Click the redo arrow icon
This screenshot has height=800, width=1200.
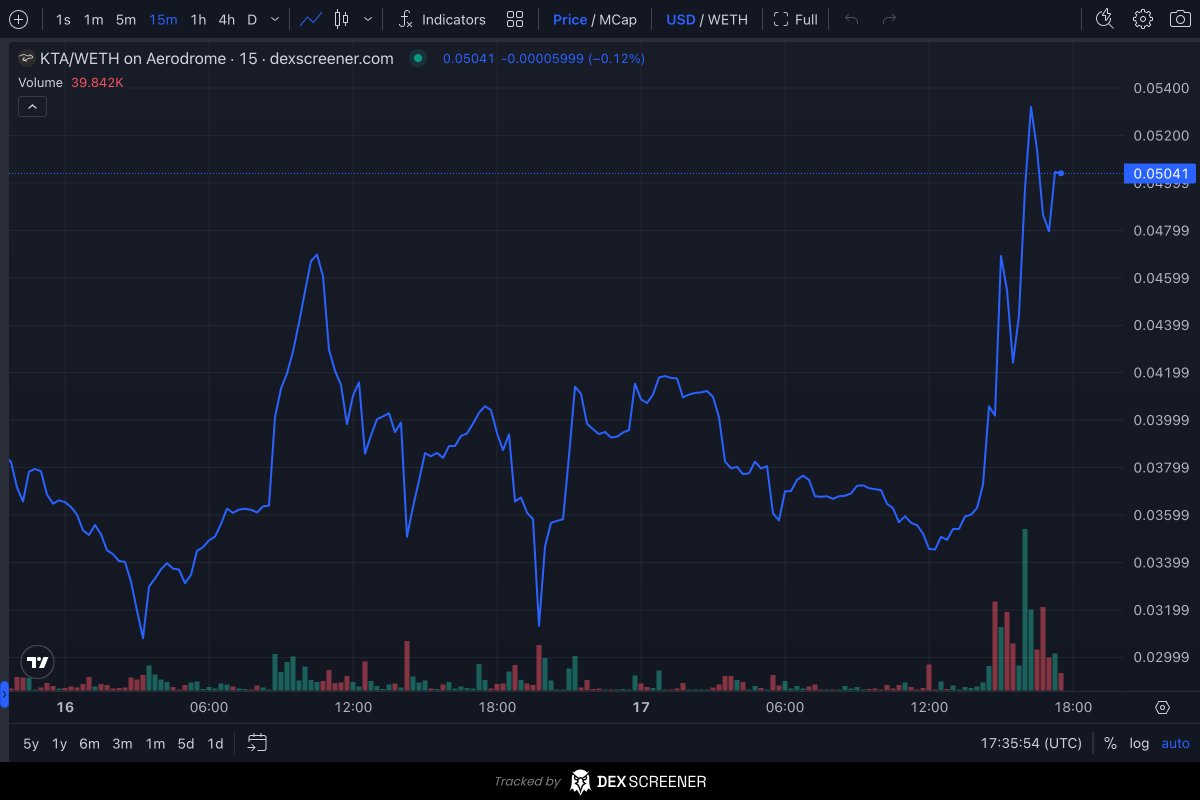point(889,19)
